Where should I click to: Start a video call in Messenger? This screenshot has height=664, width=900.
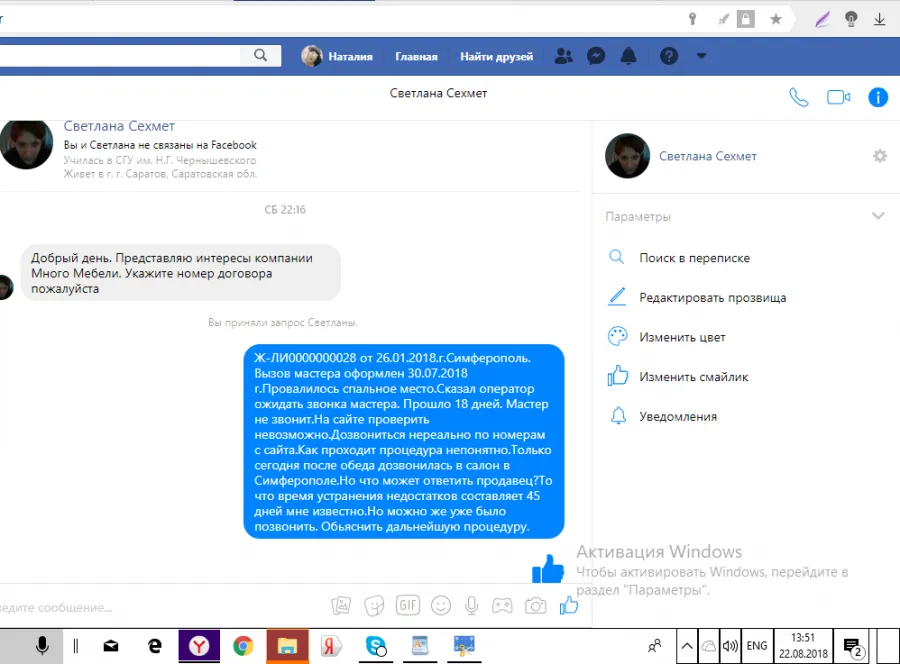(x=839, y=97)
